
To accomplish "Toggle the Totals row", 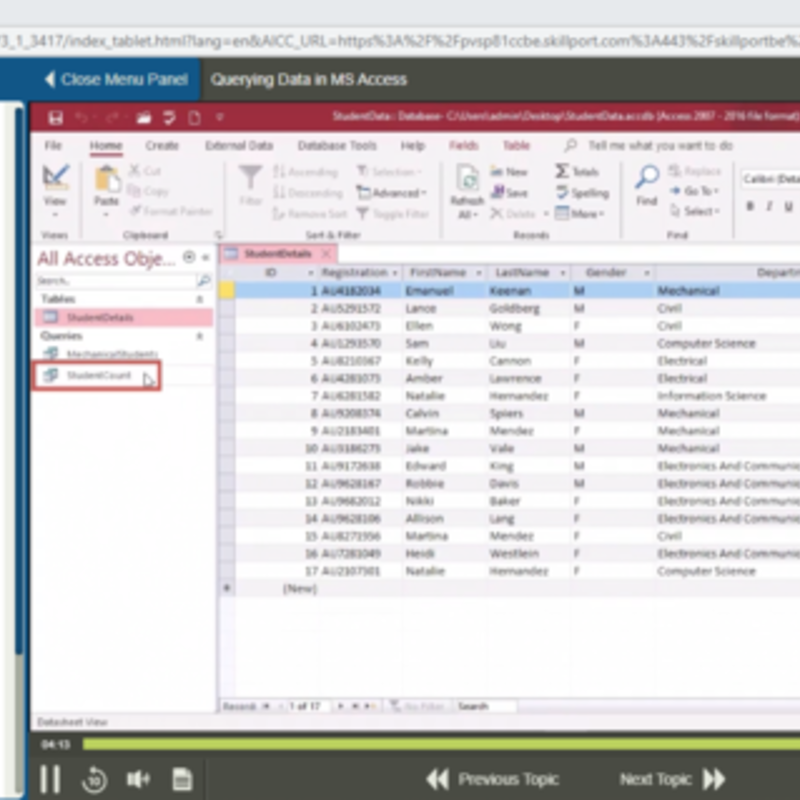I will click(x=577, y=171).
